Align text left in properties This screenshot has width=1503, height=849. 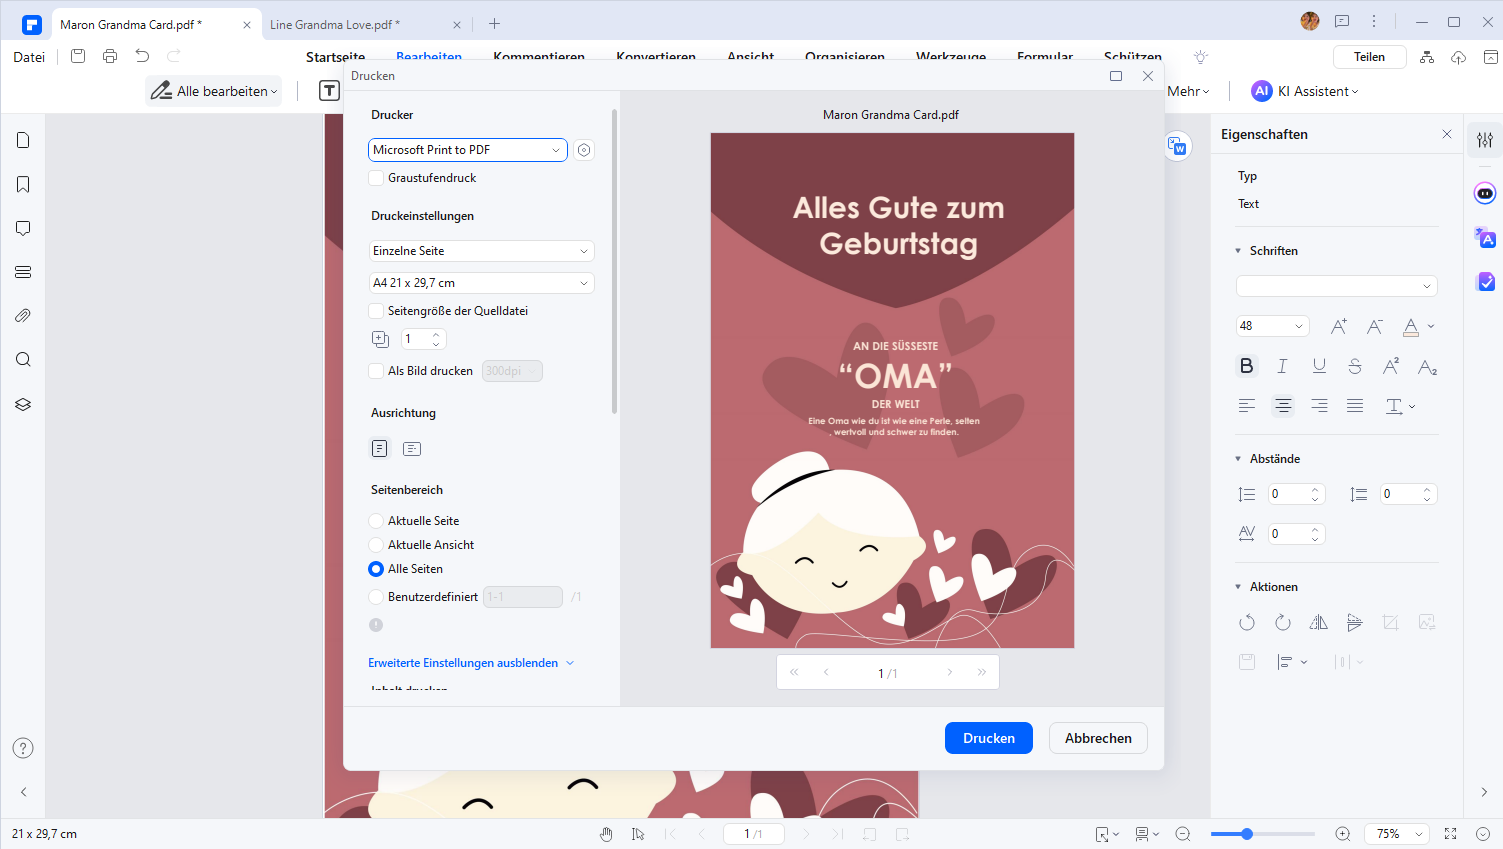point(1247,406)
